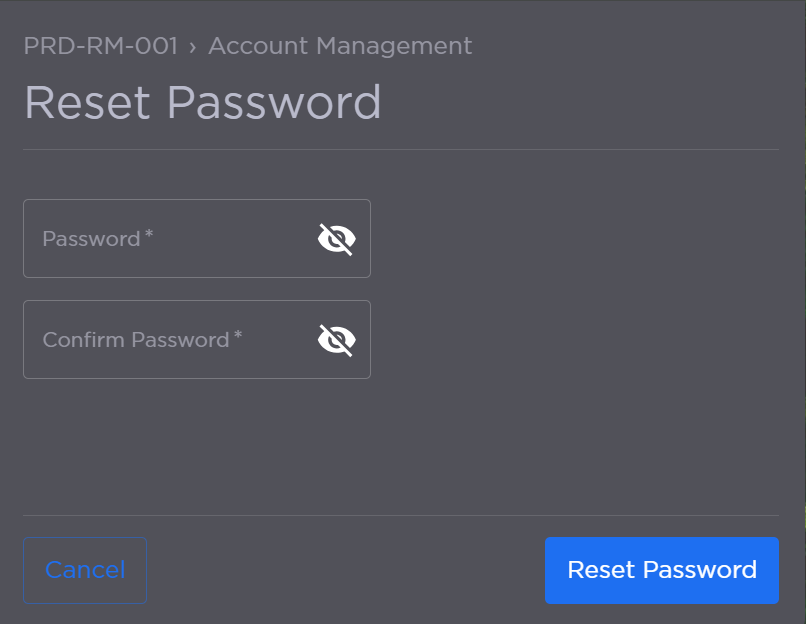Navigate to Account Management via breadcrumb

(340, 46)
